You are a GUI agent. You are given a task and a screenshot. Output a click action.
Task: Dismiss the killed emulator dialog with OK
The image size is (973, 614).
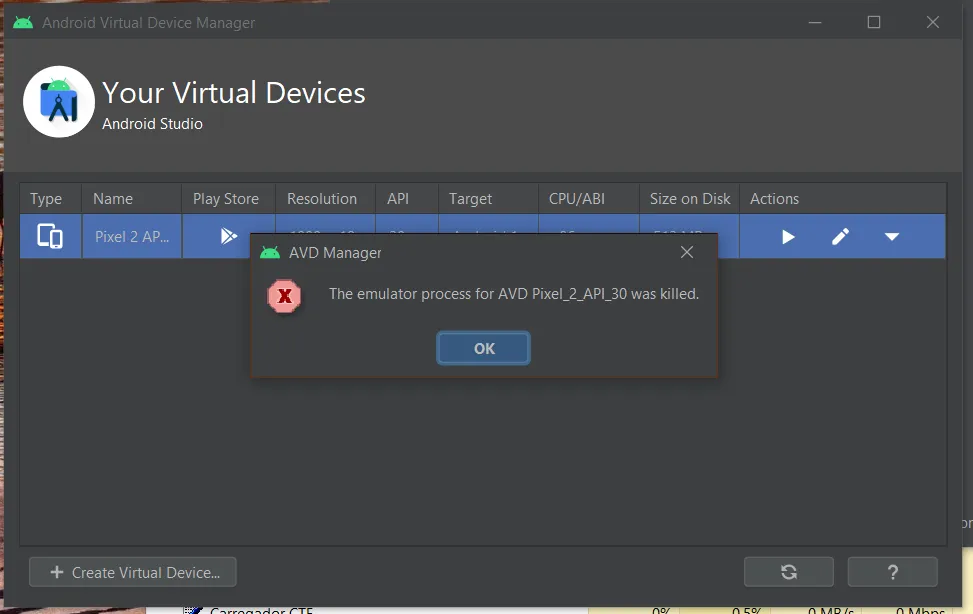point(483,348)
